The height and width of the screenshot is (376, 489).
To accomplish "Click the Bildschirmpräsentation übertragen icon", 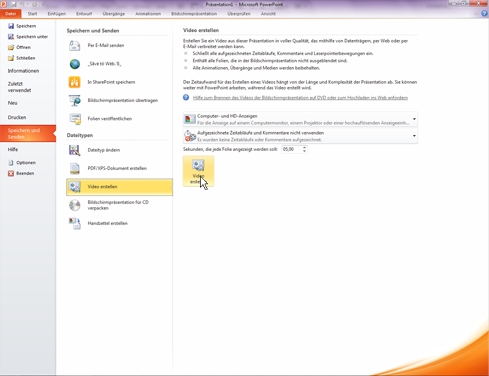I will click(75, 100).
